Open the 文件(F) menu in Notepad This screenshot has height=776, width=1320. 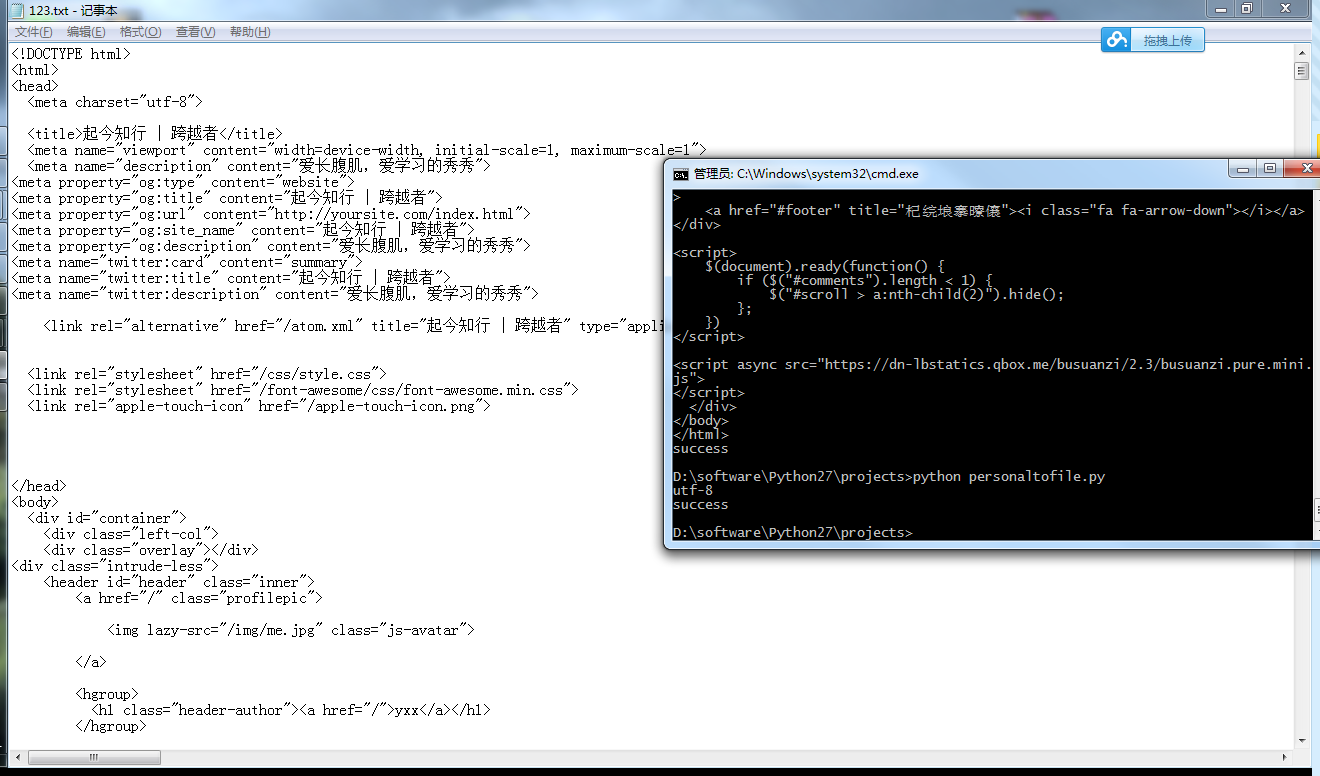34,32
